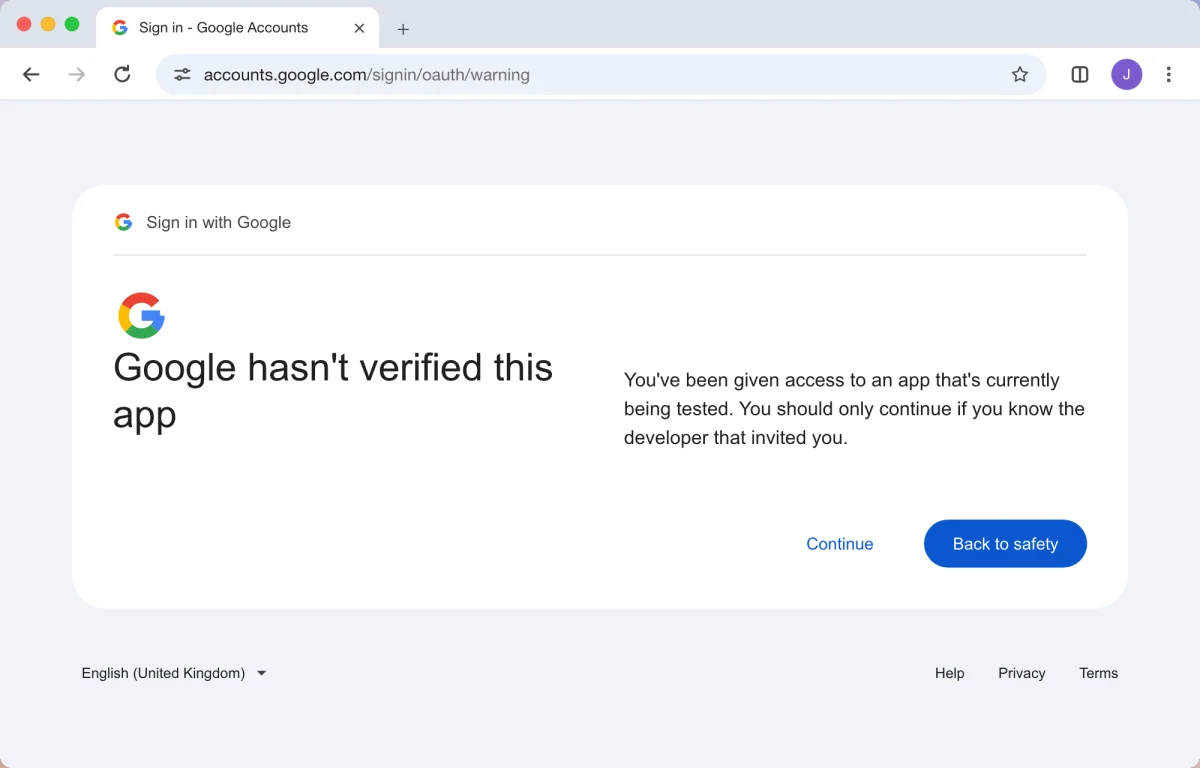Click the large Google G logo
Screen dimensions: 1200x768
coord(141,316)
